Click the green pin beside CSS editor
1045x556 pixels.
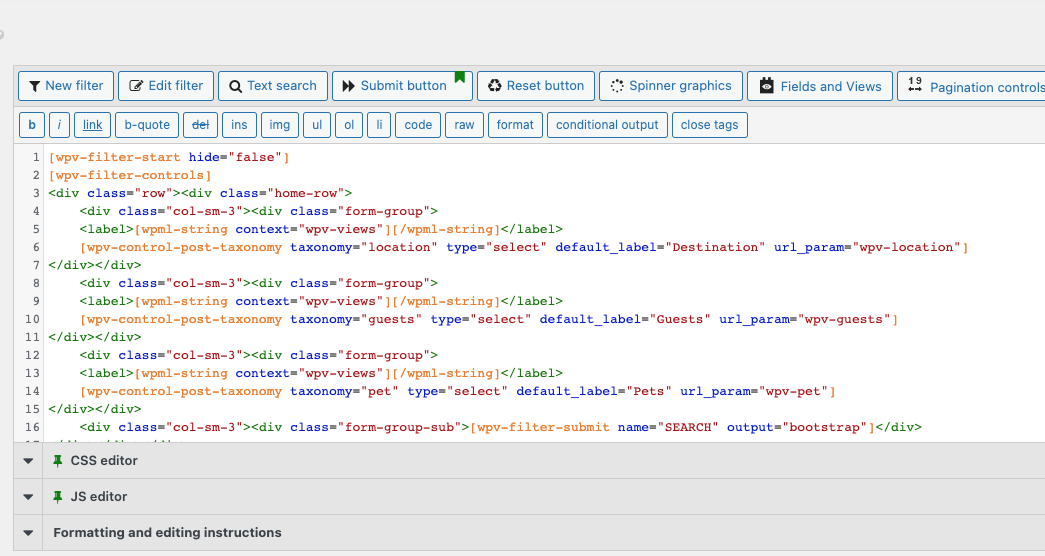click(x=58, y=461)
